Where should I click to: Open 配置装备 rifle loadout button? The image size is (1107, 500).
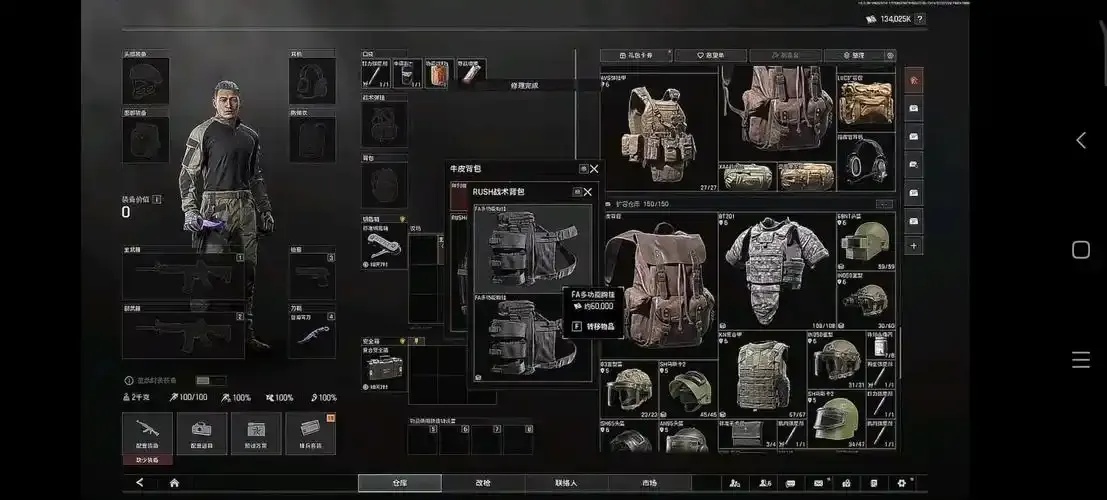[x=148, y=433]
